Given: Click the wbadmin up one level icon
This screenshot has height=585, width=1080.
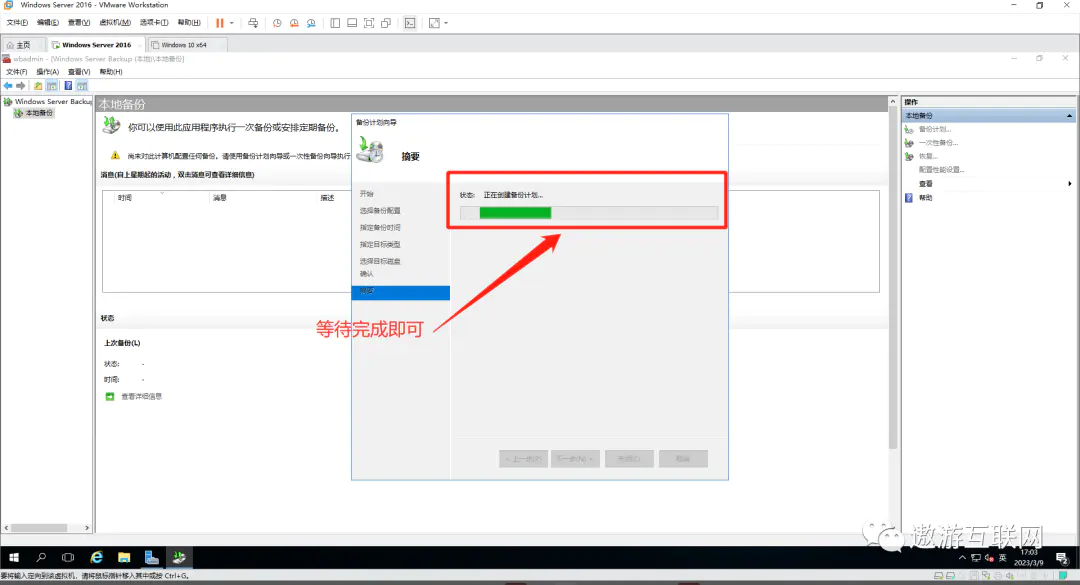Looking at the screenshot, I should (x=38, y=85).
